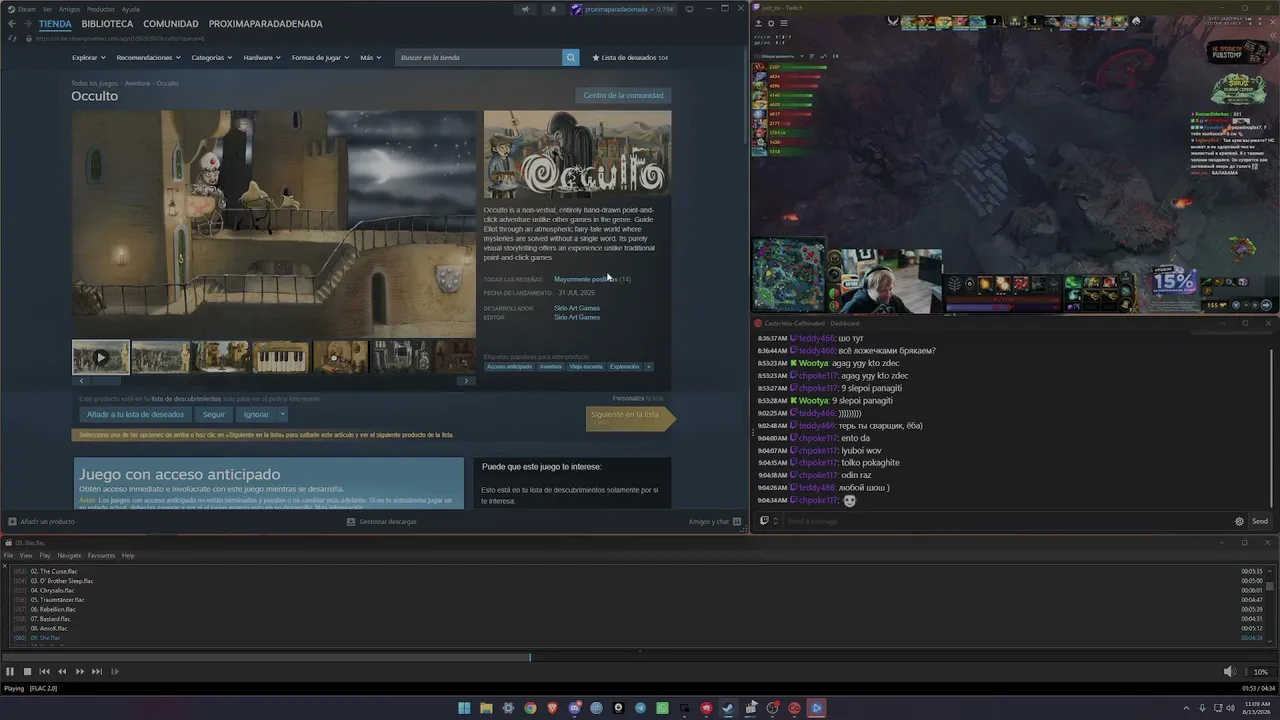Image resolution: width=1280 pixels, height=720 pixels.
Task: Skip to previous track in music player
Action: coord(44,672)
